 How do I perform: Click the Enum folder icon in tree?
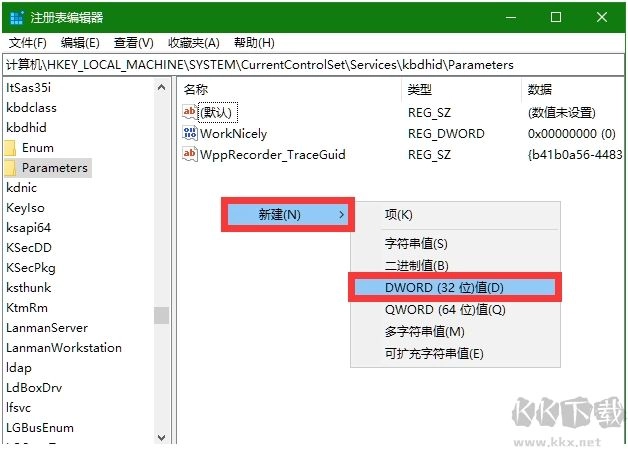[11, 148]
